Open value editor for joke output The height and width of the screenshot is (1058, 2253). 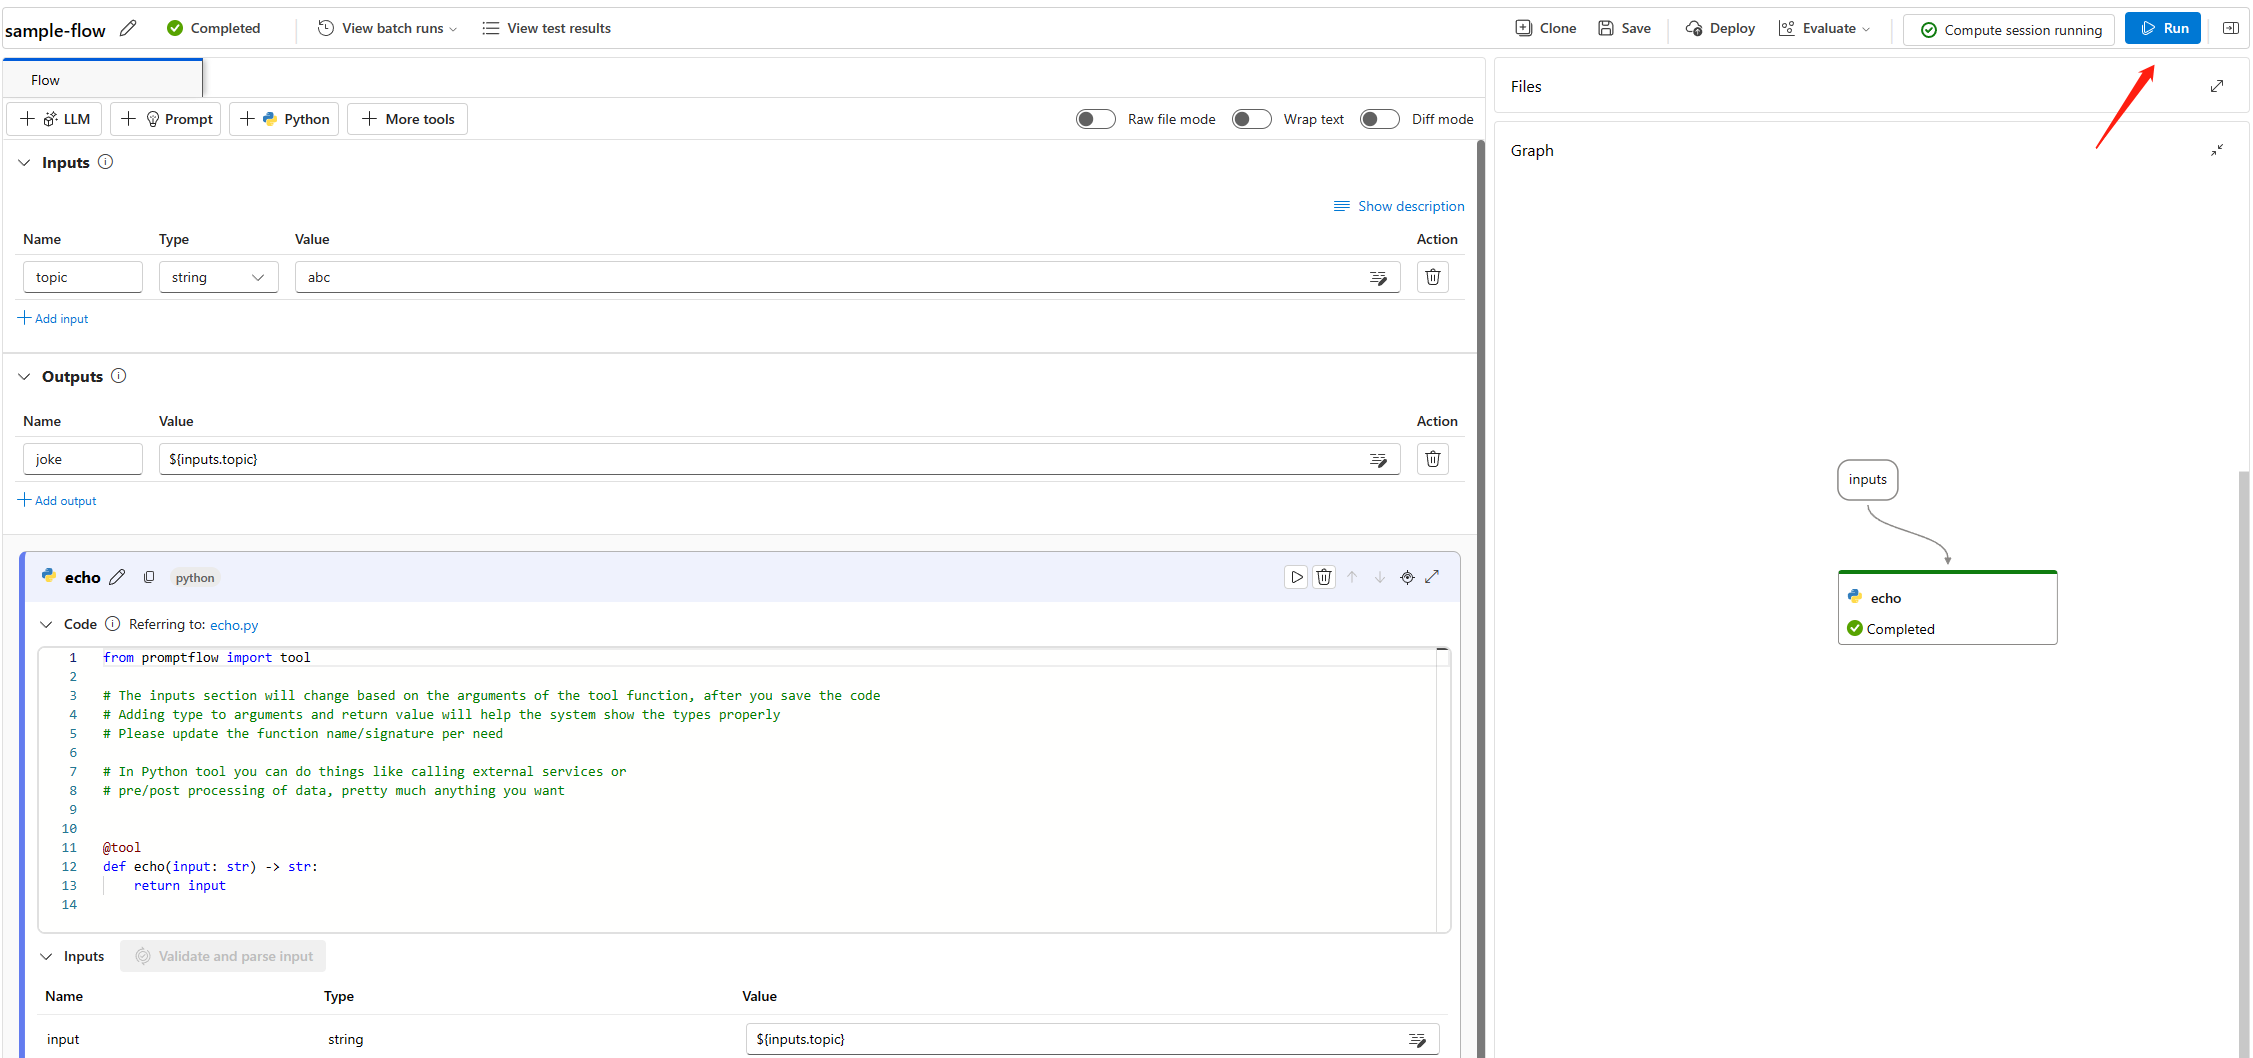point(1378,460)
